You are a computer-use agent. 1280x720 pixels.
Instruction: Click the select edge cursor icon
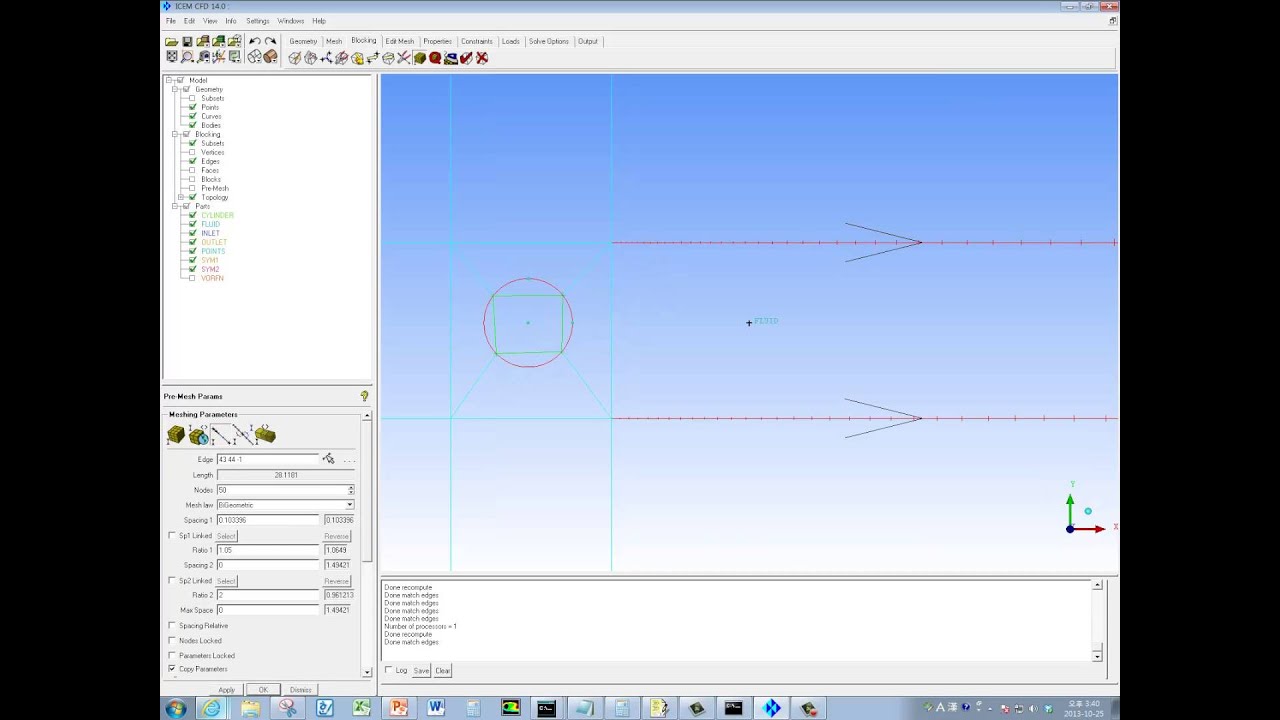(x=328, y=459)
